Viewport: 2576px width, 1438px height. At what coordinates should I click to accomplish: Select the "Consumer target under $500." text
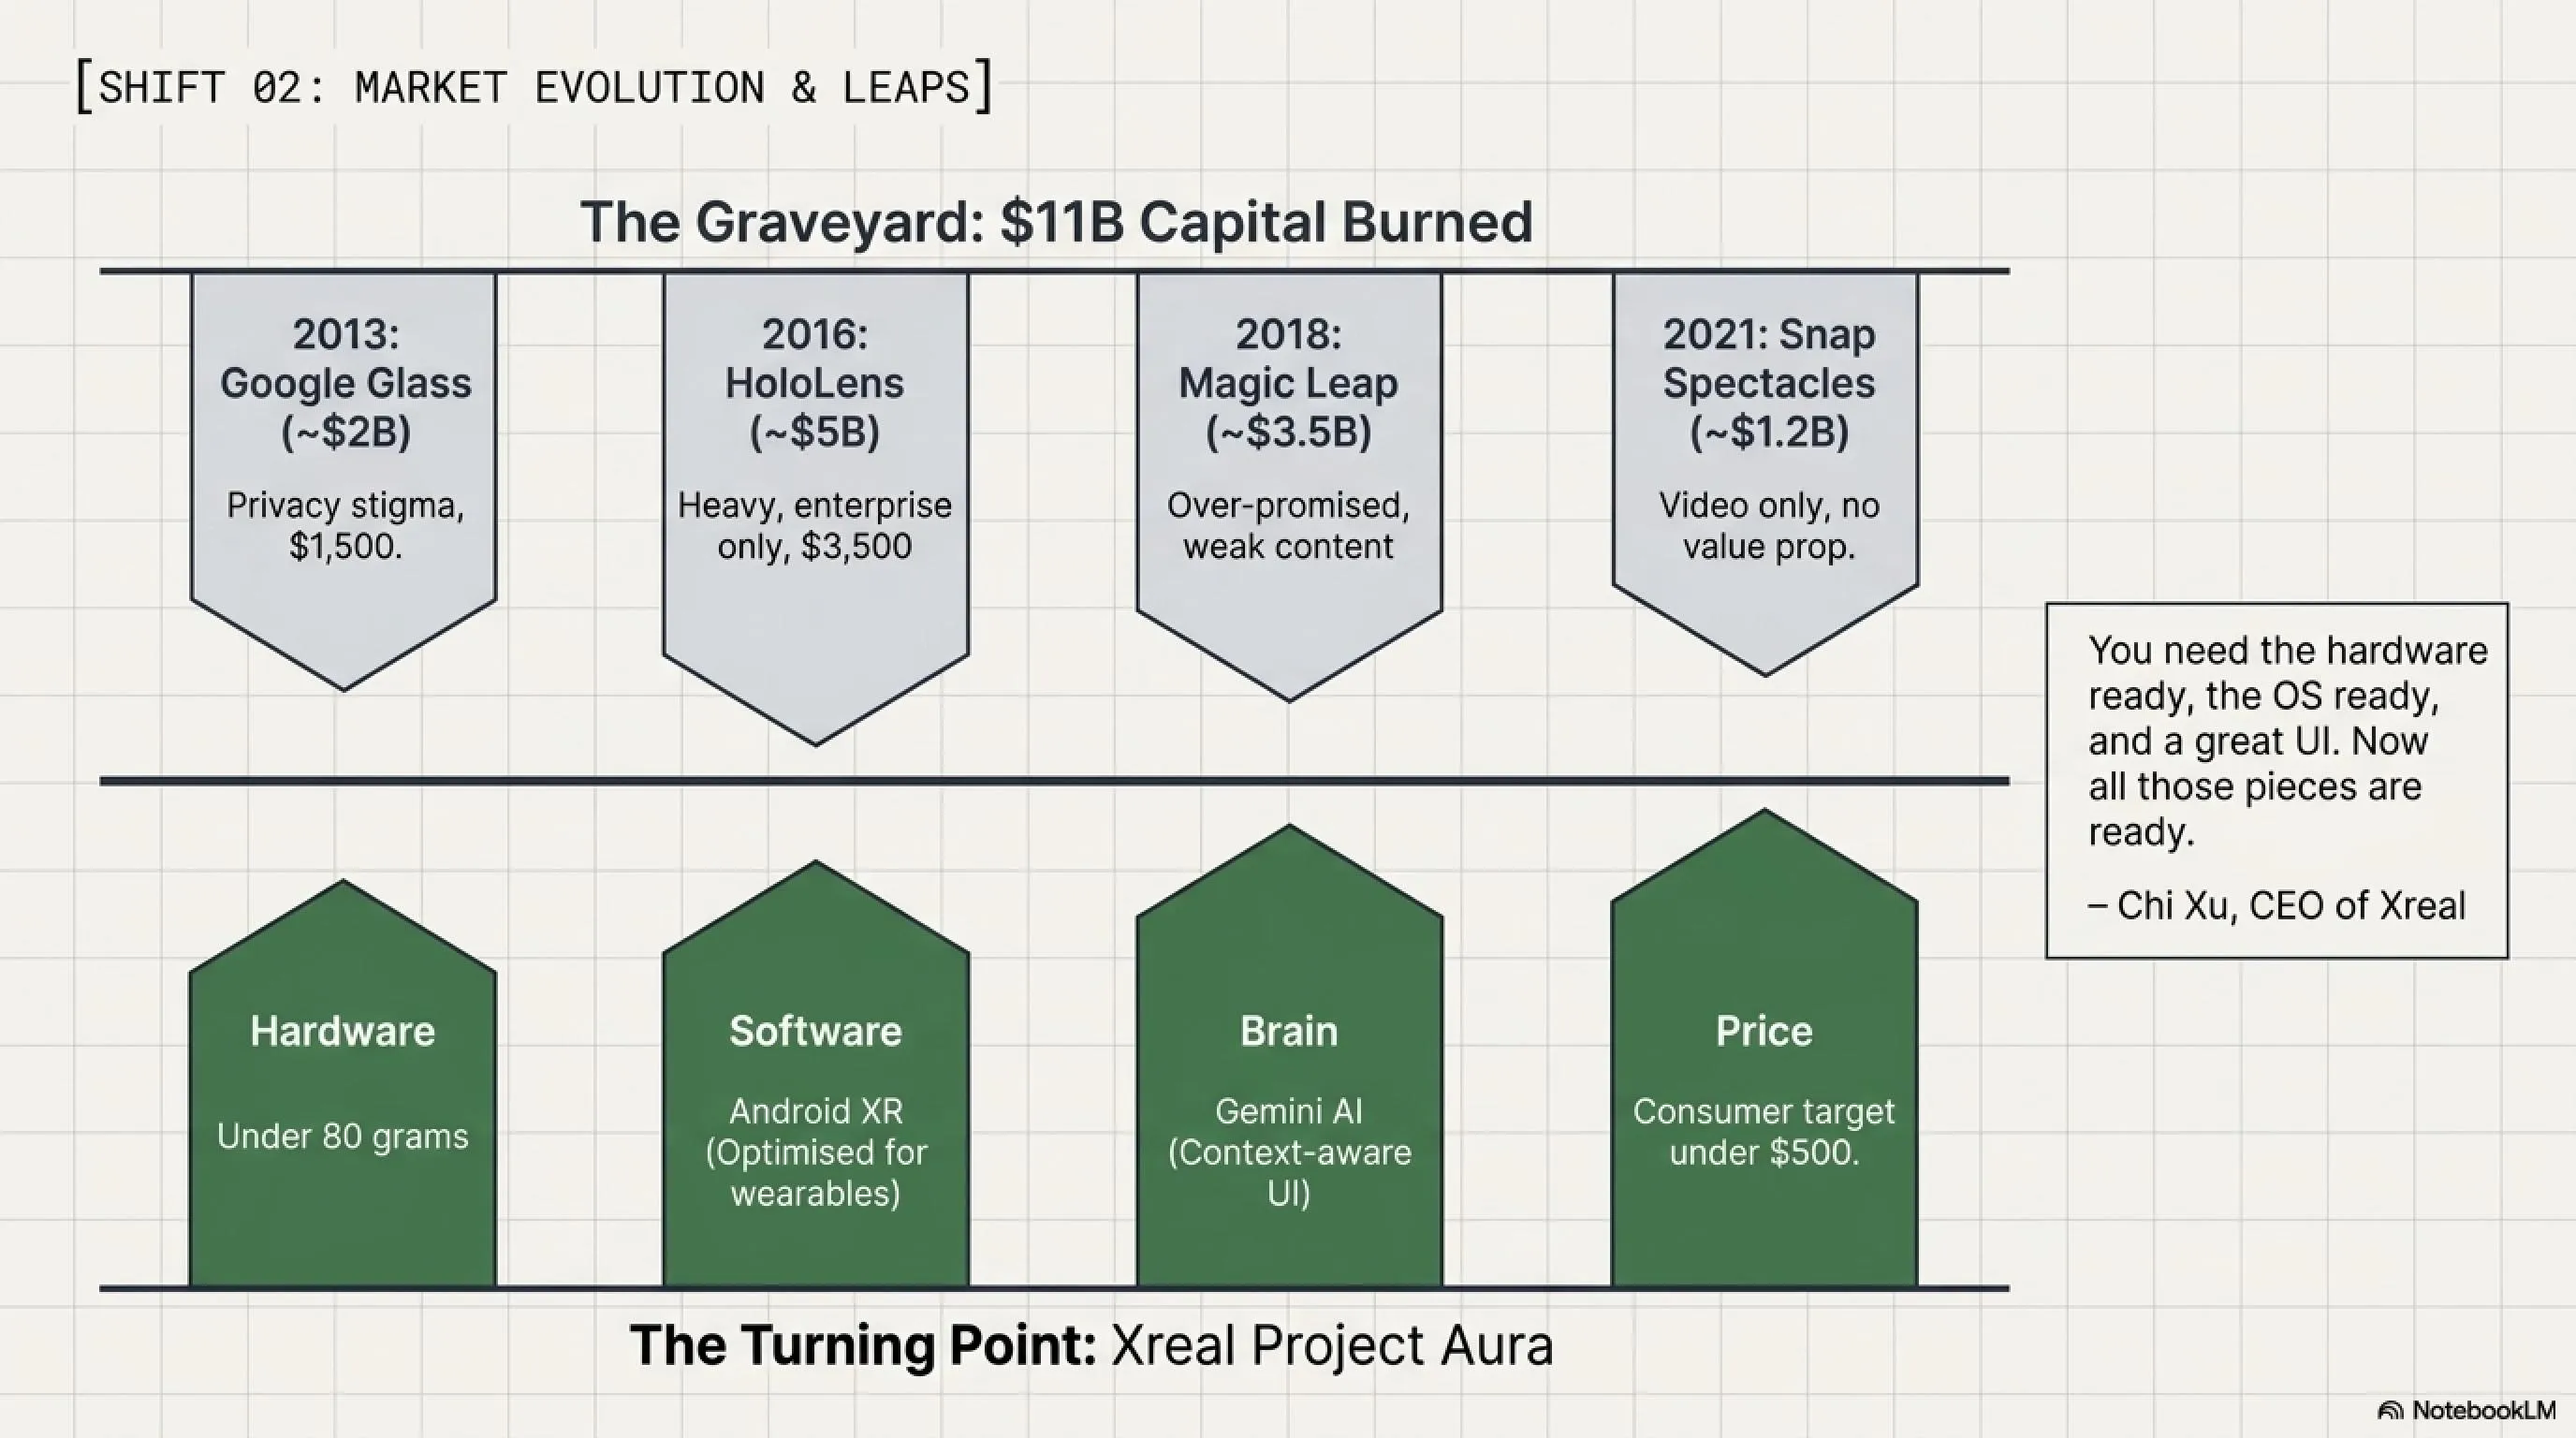pyautogui.click(x=1764, y=1132)
